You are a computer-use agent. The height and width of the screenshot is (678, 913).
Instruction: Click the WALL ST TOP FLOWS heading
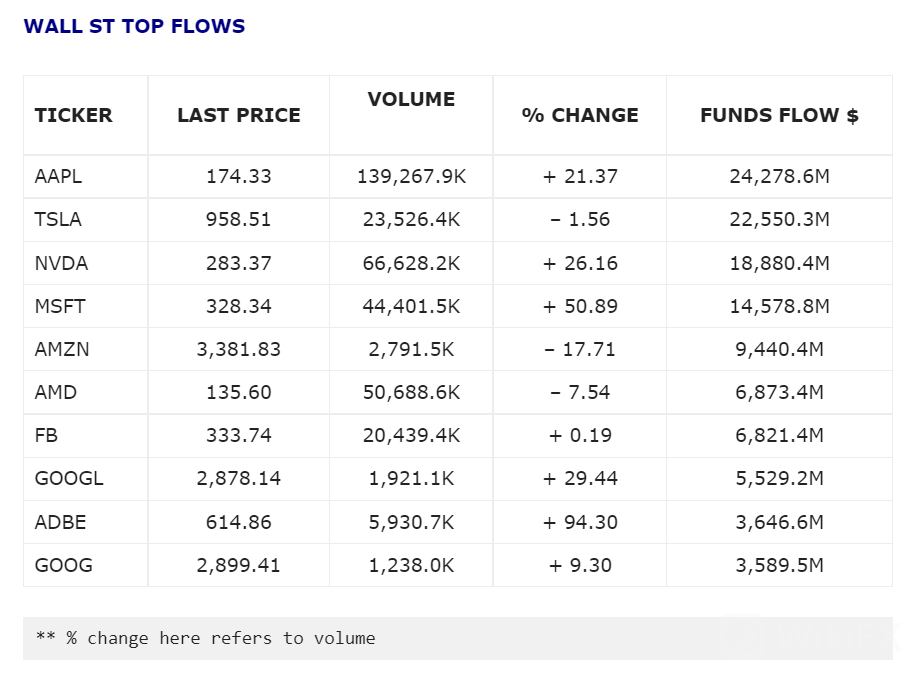point(134,27)
